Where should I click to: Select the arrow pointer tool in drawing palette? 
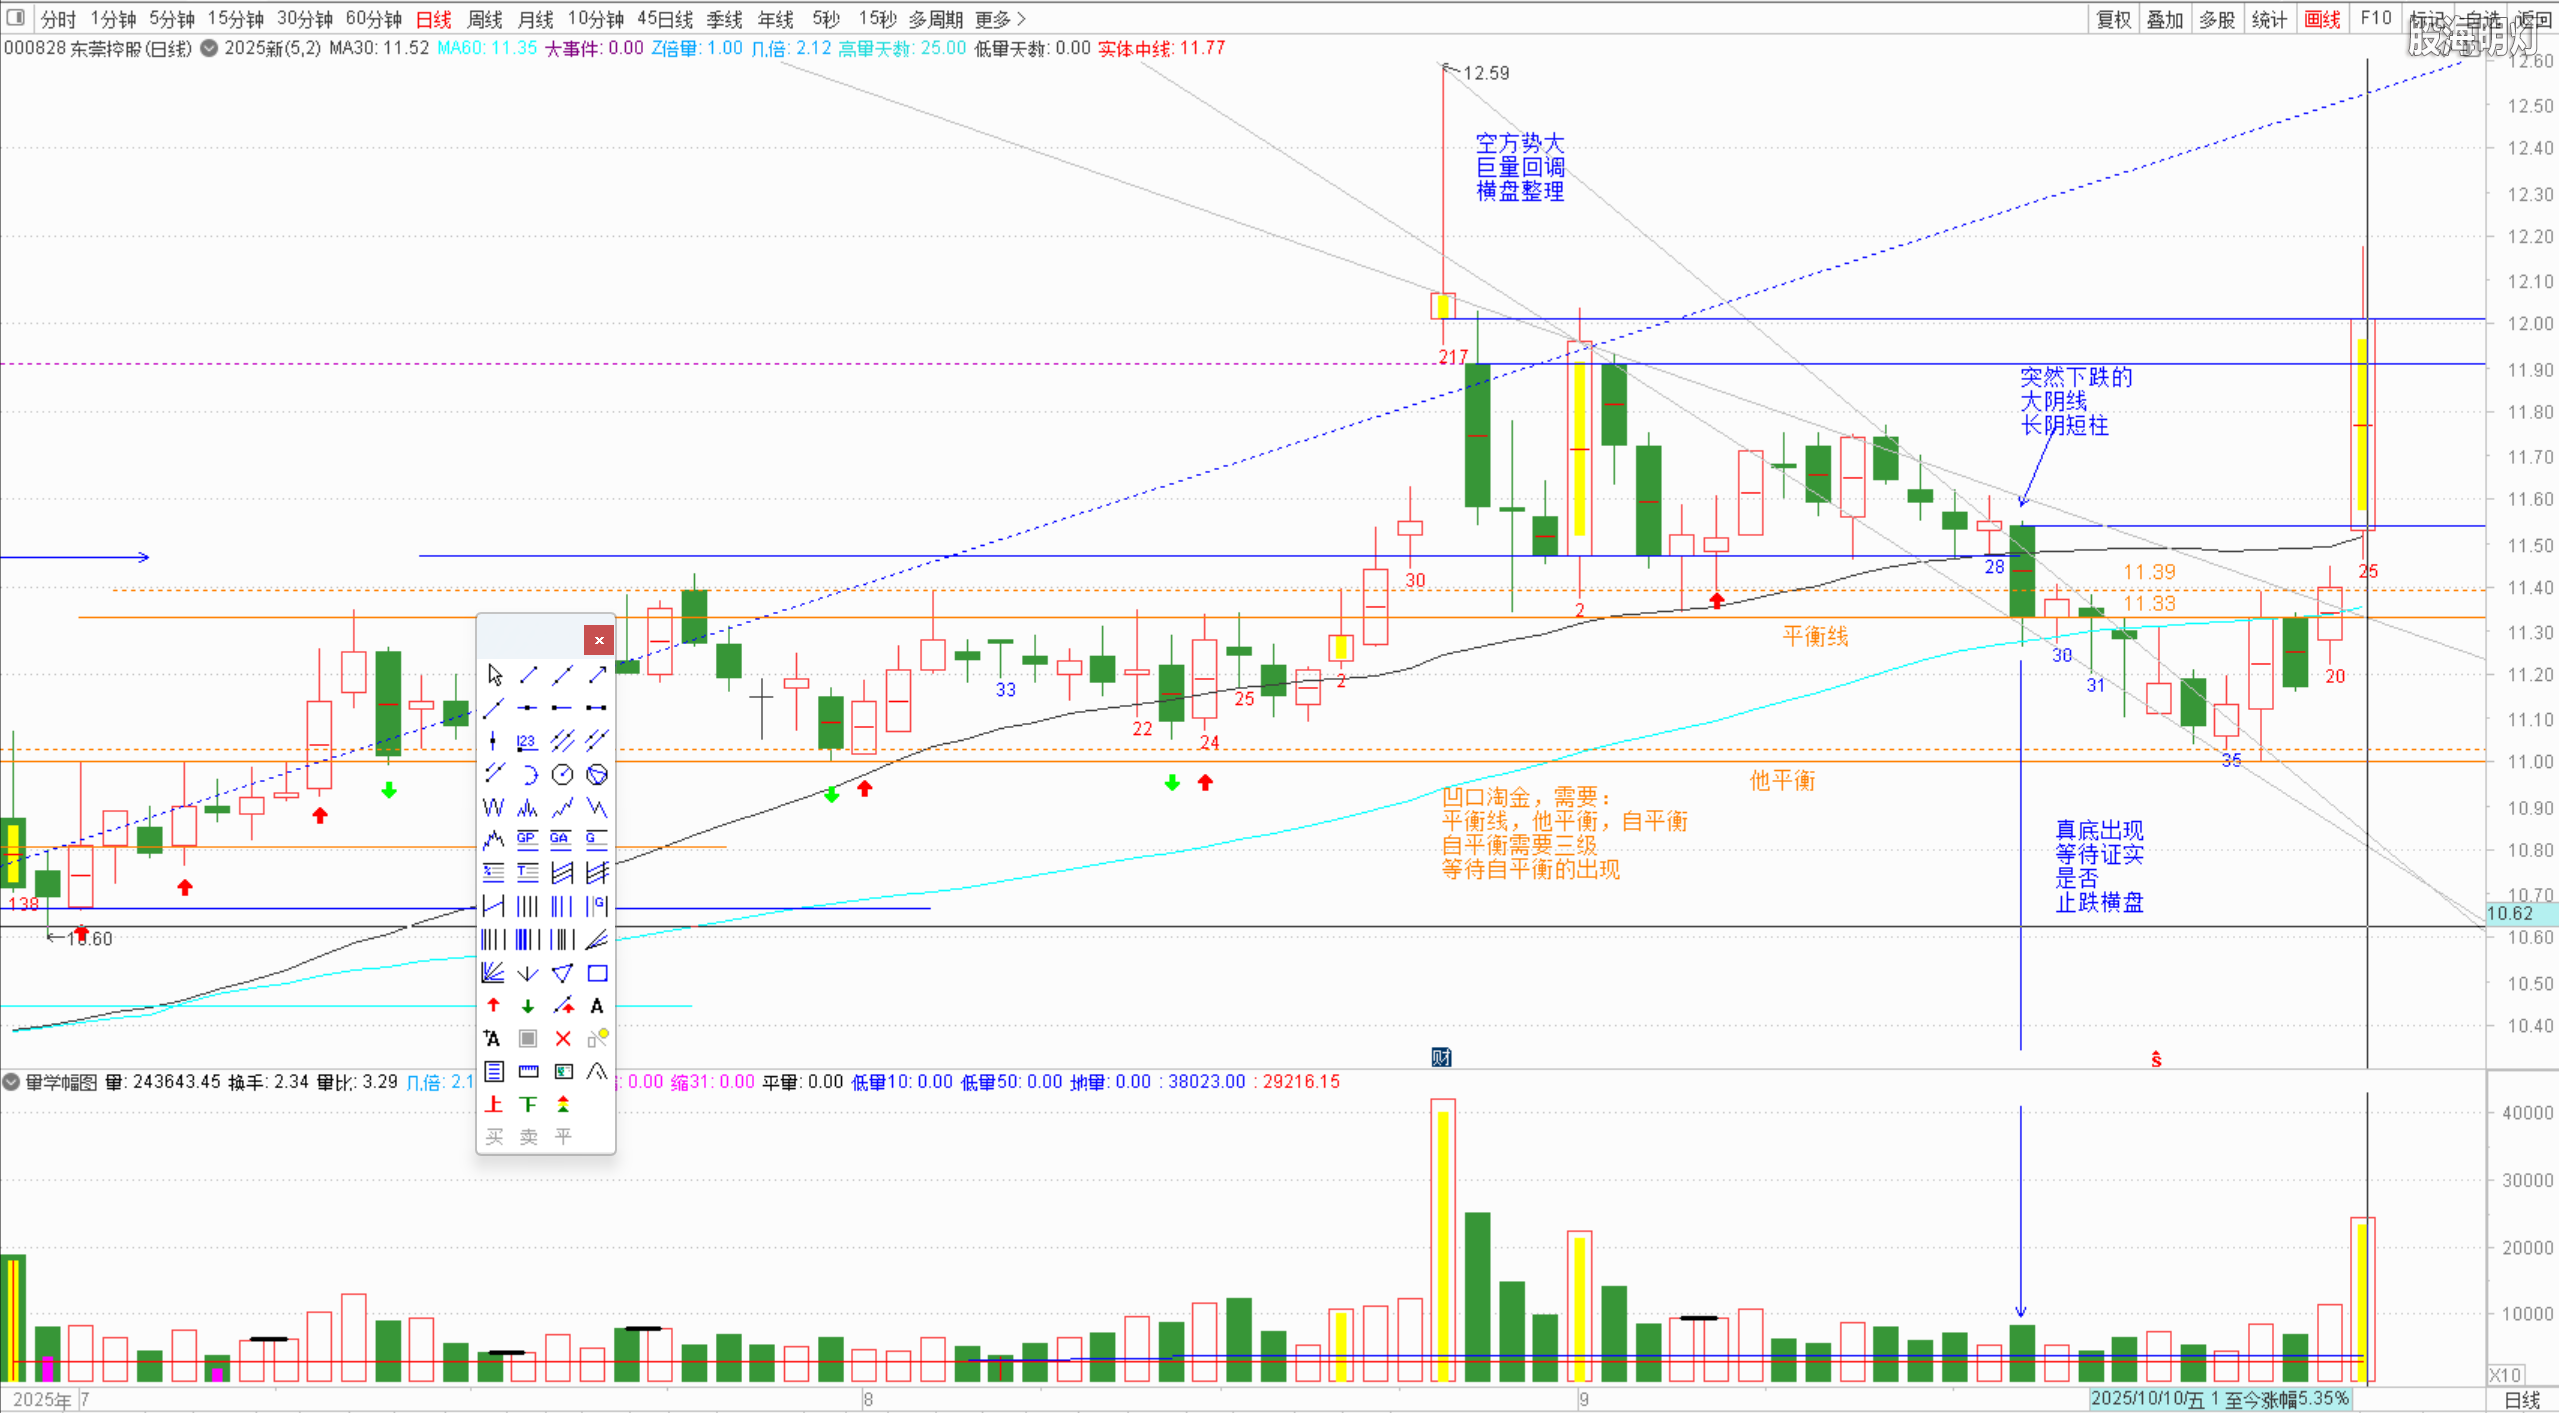494,675
